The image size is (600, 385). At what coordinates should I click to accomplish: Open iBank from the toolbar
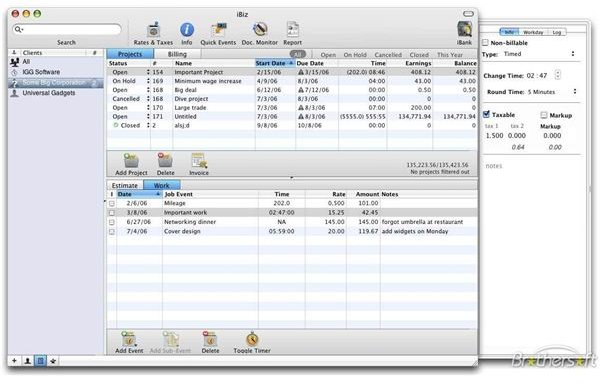(x=464, y=30)
